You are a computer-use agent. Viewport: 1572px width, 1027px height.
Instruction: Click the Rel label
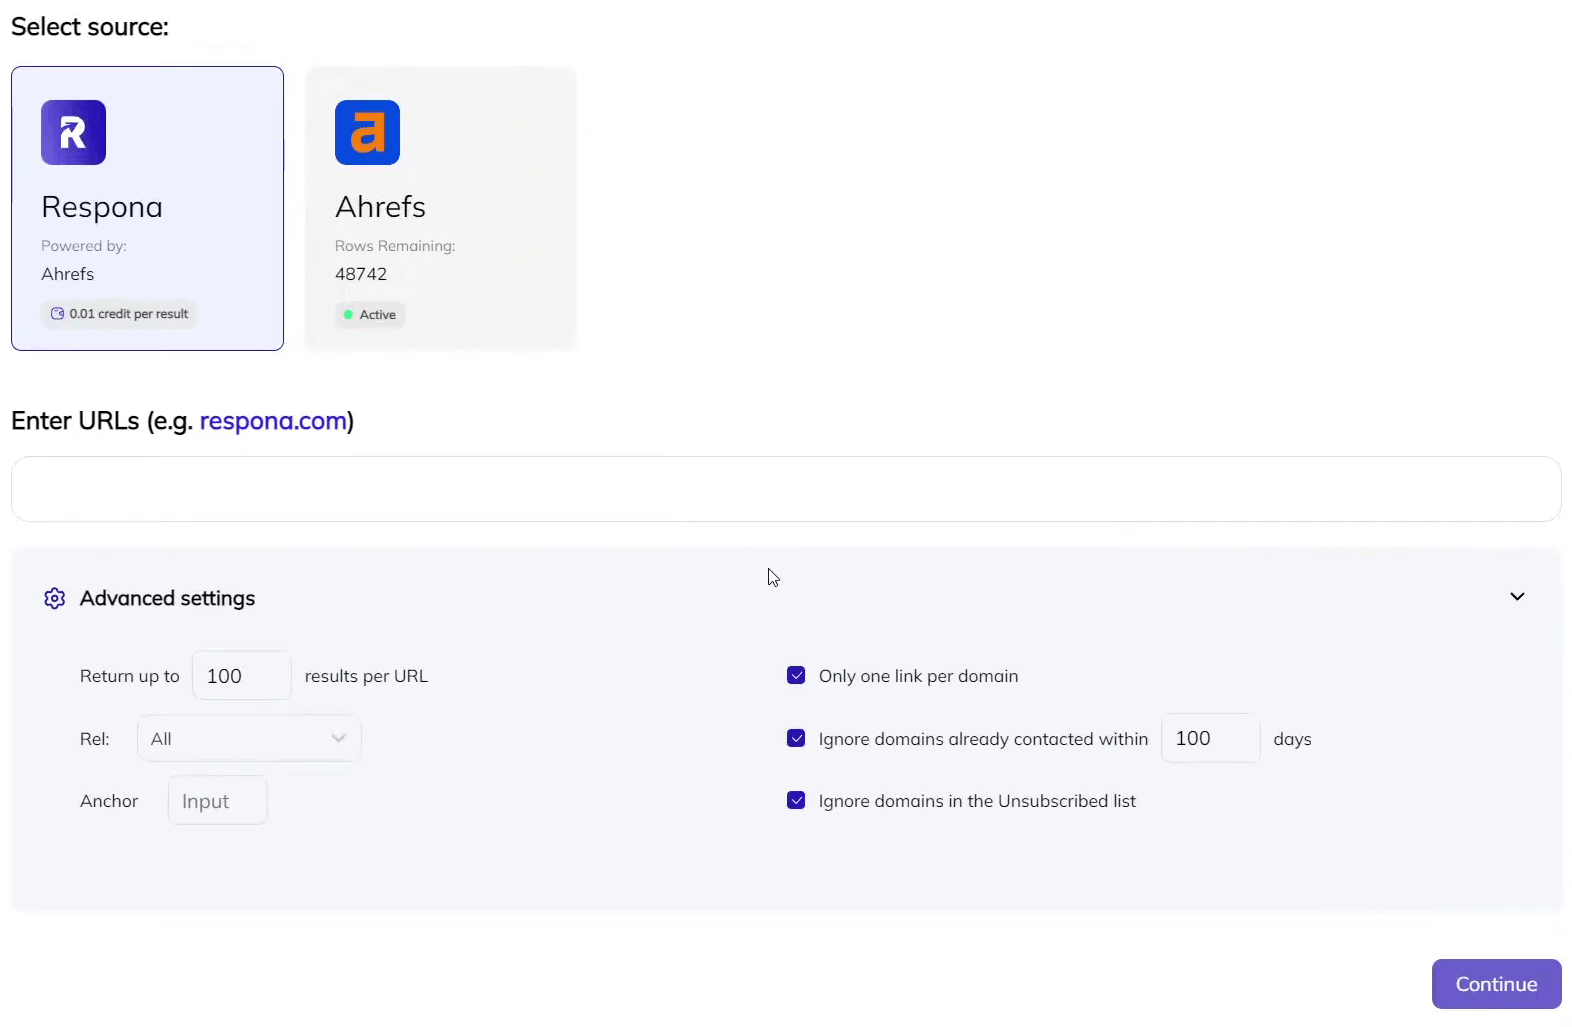95,739
